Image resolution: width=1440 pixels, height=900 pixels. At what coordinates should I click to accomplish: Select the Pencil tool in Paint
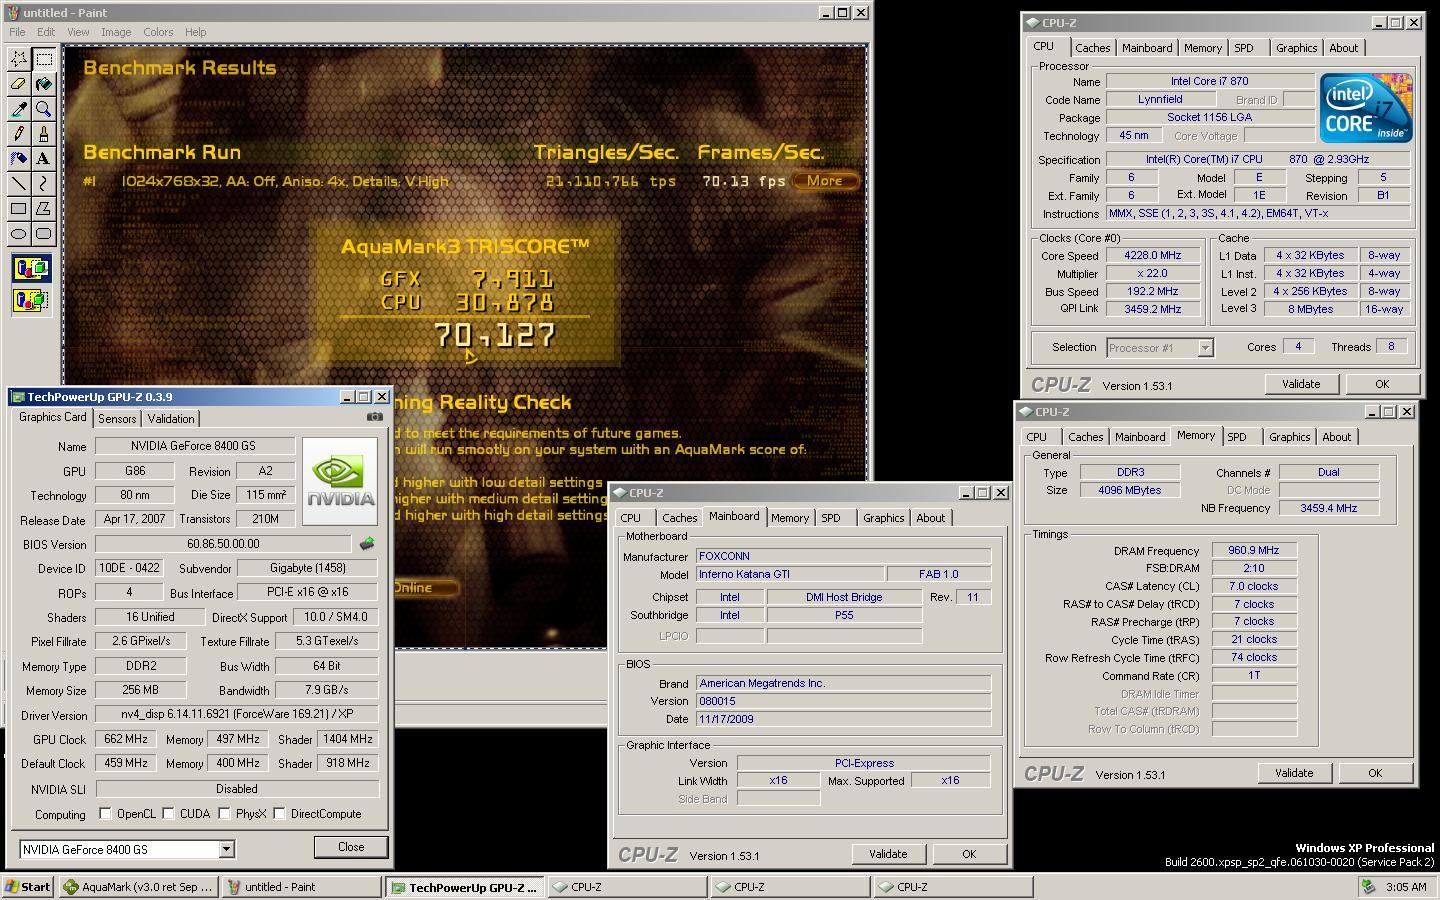(19, 134)
